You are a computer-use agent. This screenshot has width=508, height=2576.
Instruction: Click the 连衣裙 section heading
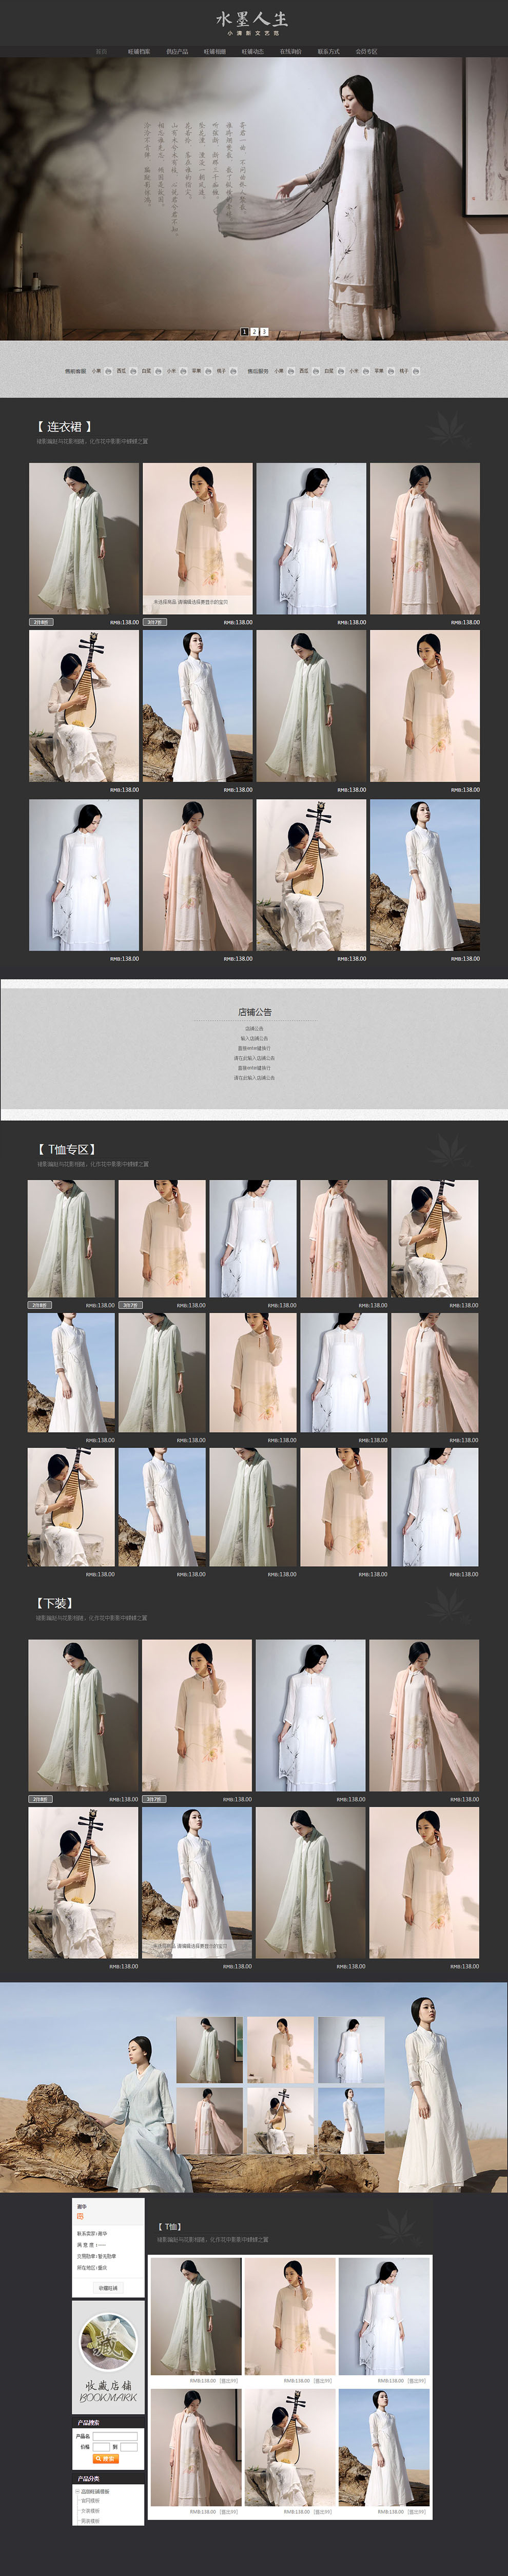point(64,426)
